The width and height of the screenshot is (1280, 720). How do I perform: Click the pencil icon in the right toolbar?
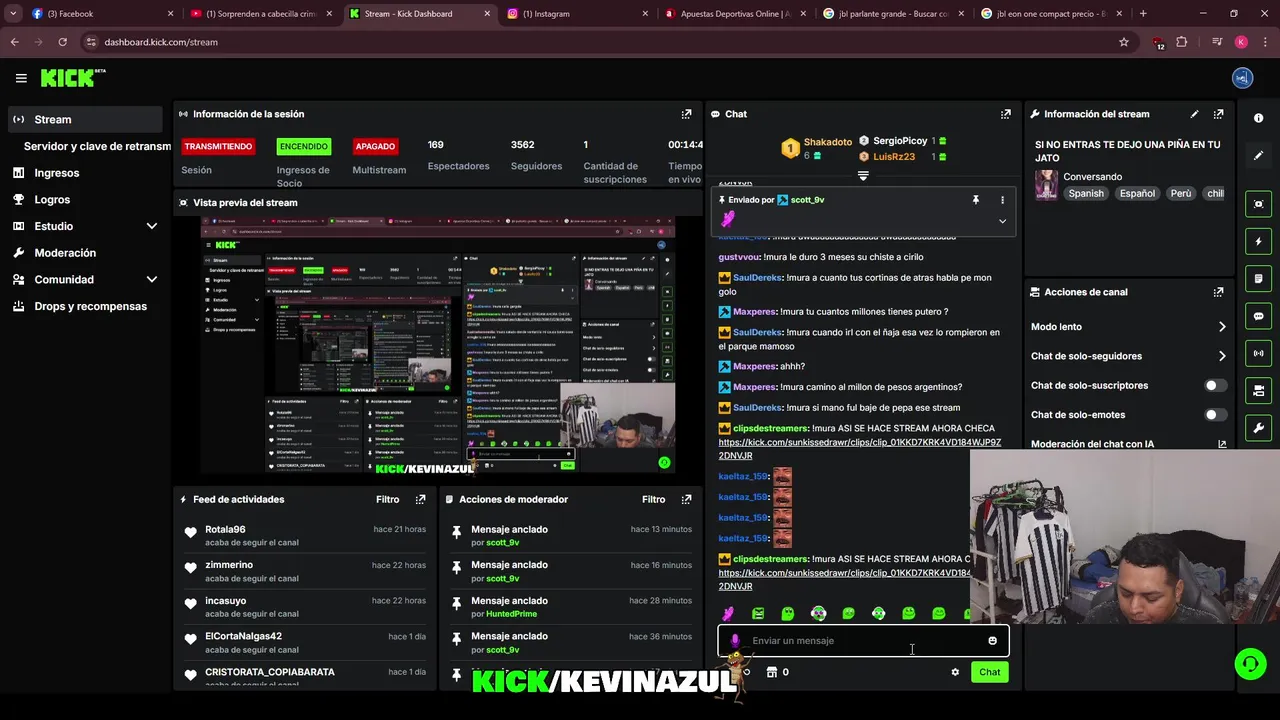coord(1258,156)
